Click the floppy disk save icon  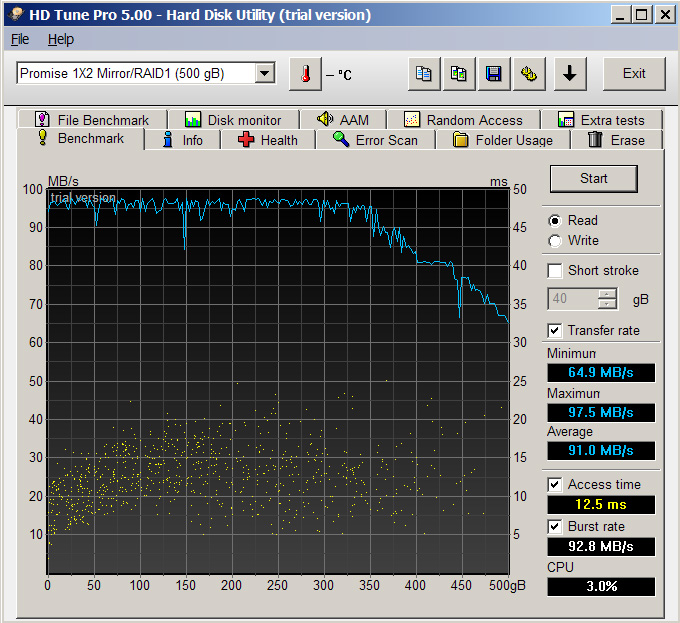tap(493, 74)
